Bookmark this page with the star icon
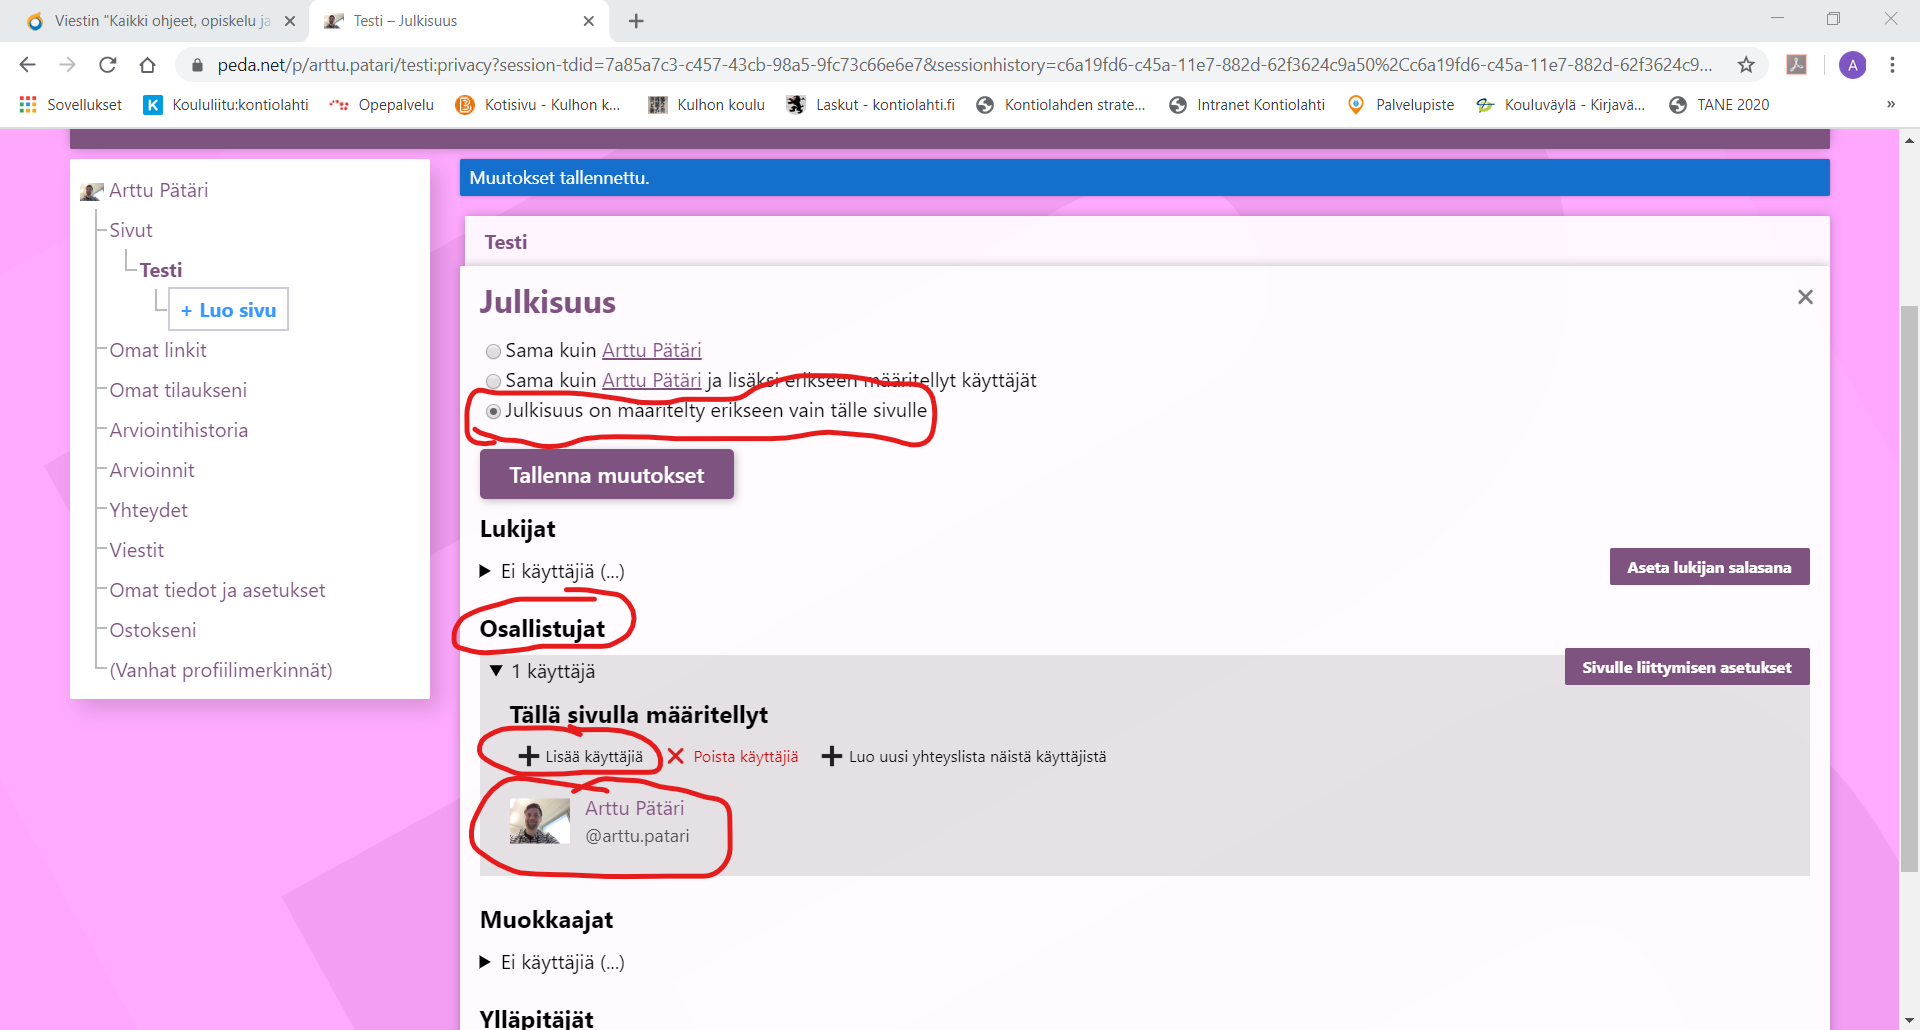1920x1030 pixels. 1746,65
